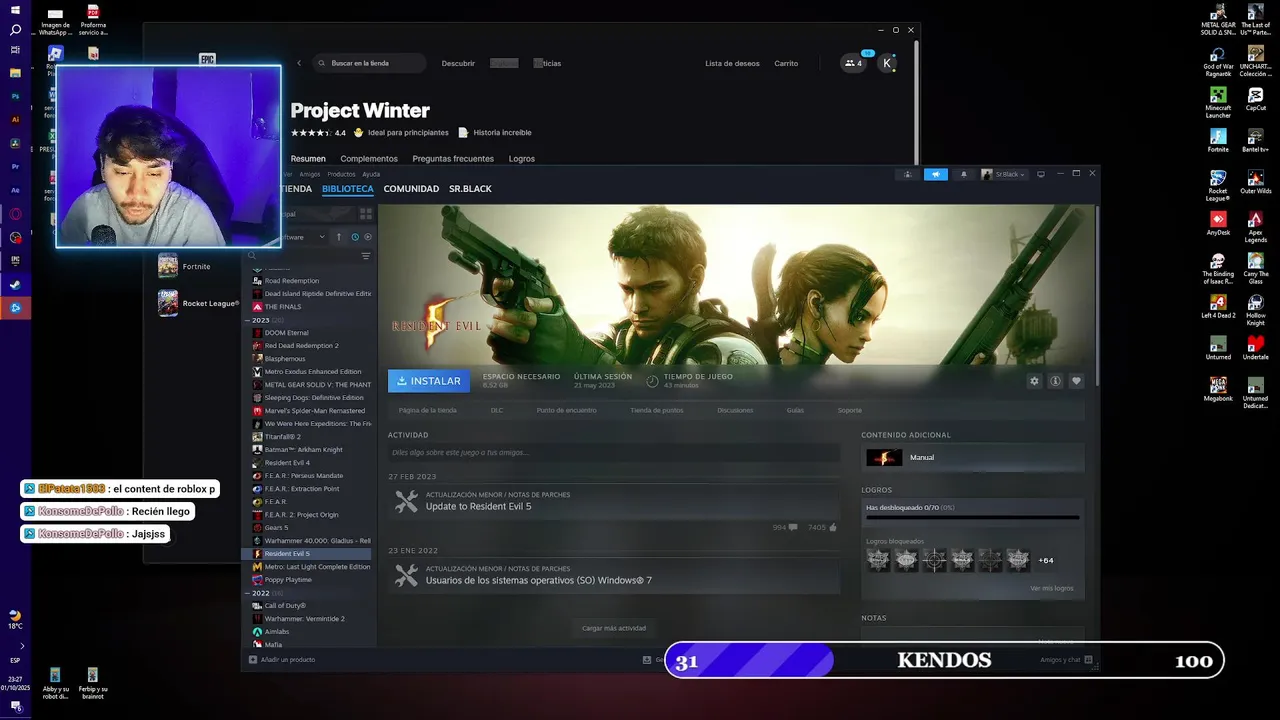The width and height of the screenshot is (1280, 720).
Task: Open Minecraft Launcher desktop icon
Action: tap(1218, 102)
